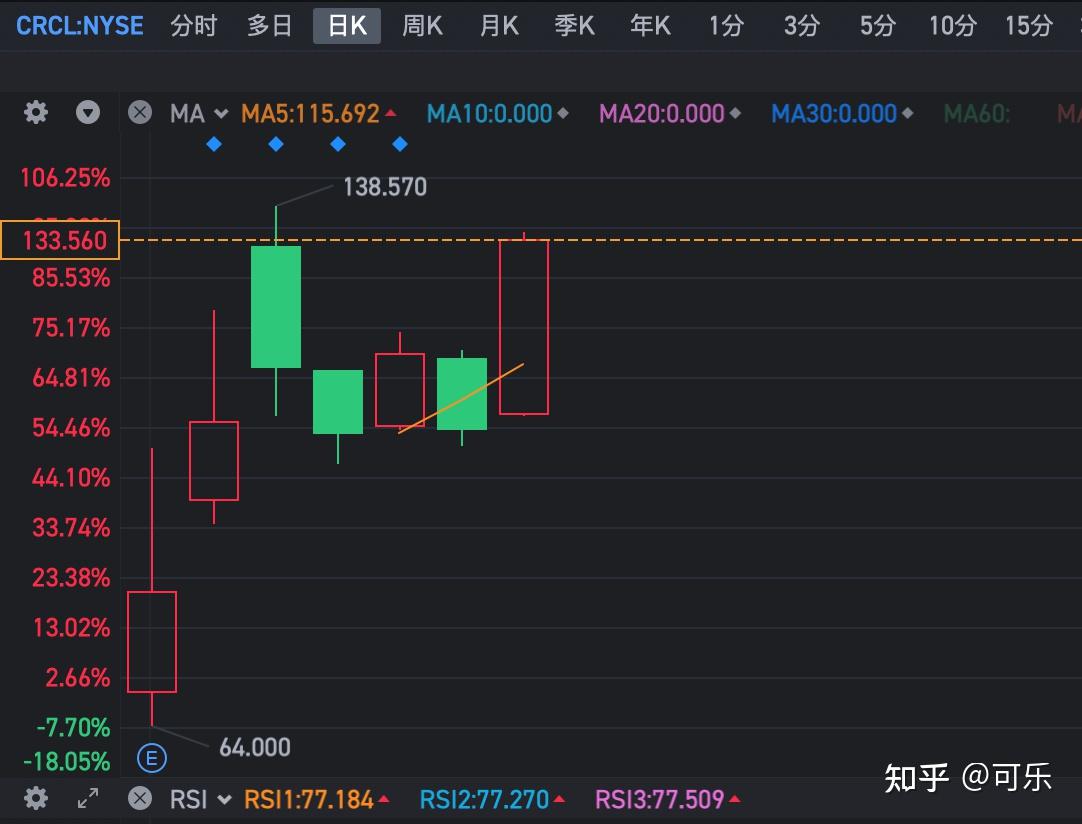Switch to the 周K tab
The height and width of the screenshot is (824, 1082).
(x=422, y=26)
